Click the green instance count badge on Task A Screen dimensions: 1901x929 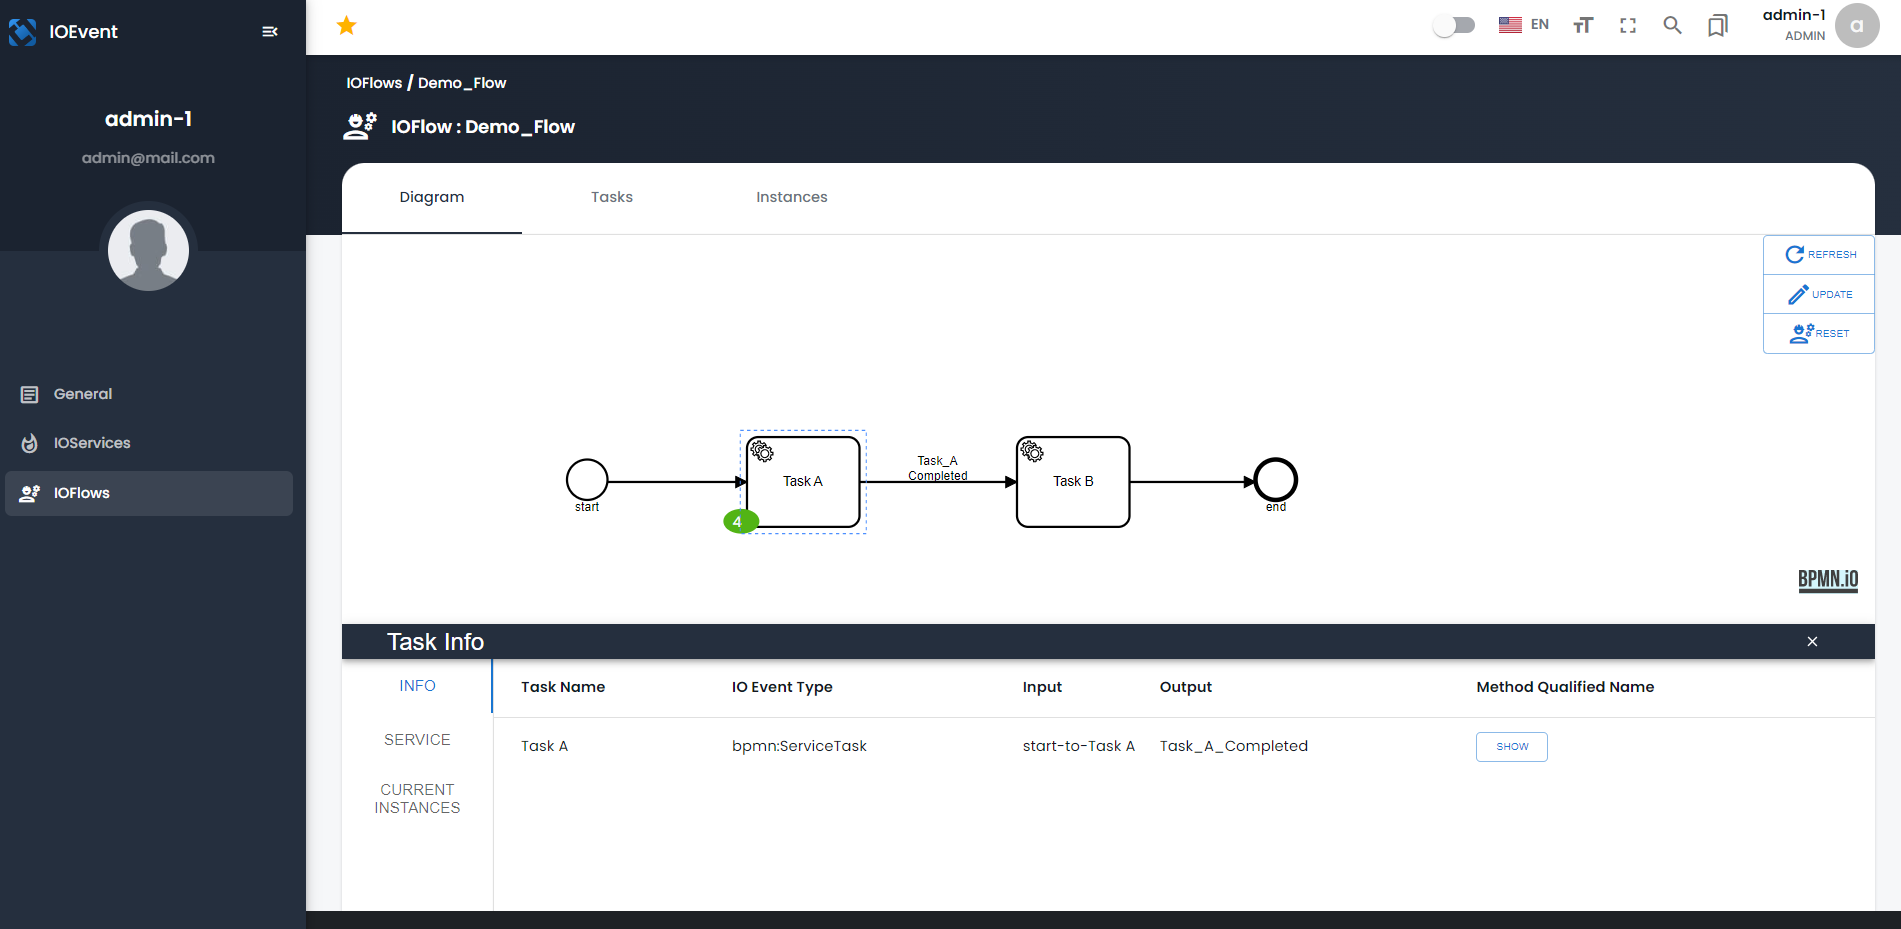(x=739, y=521)
